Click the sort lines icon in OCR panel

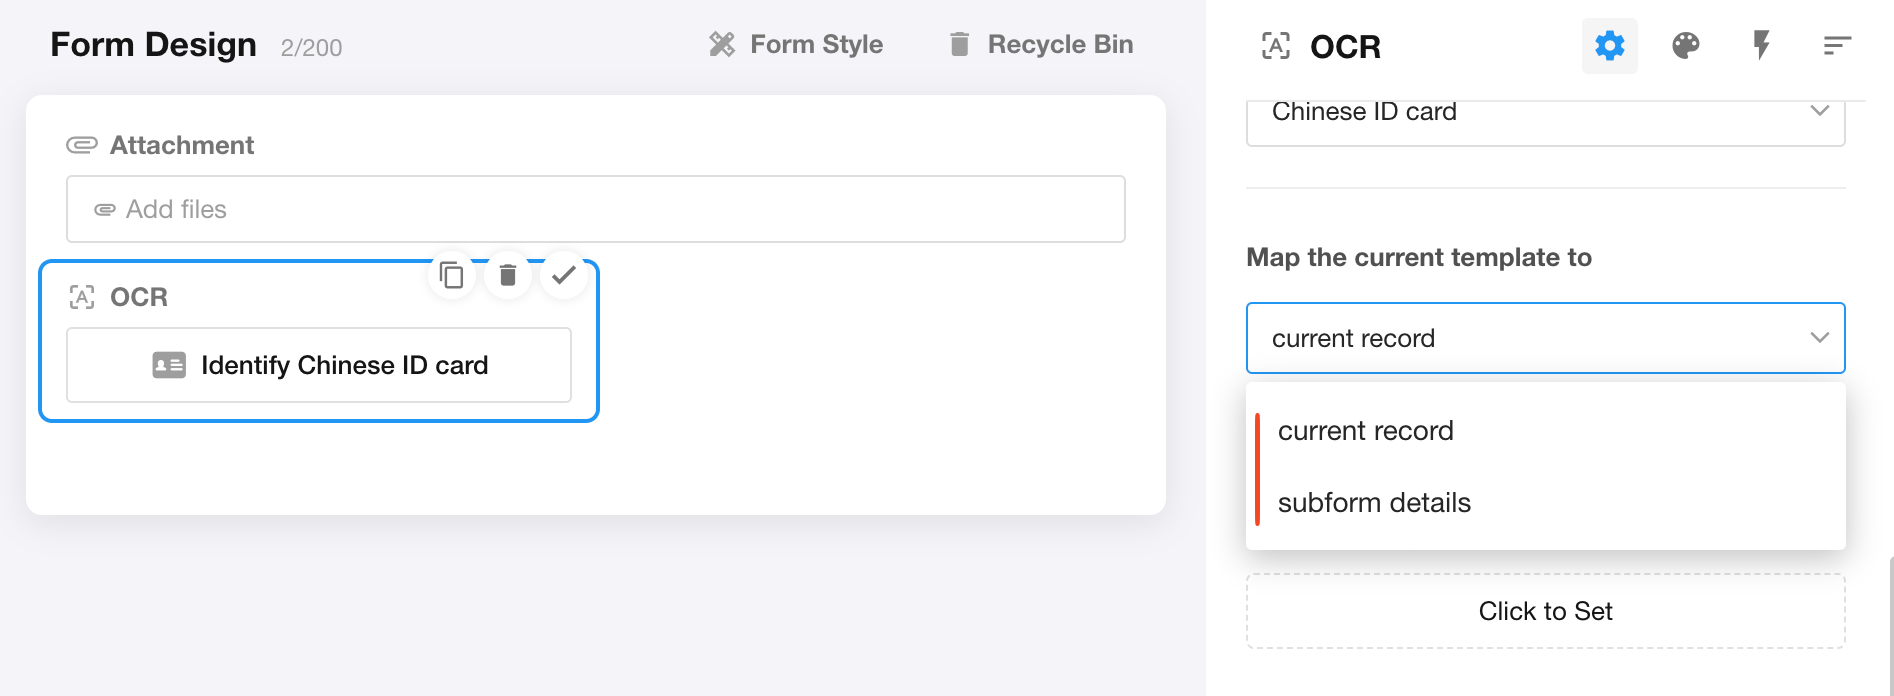1837,46
